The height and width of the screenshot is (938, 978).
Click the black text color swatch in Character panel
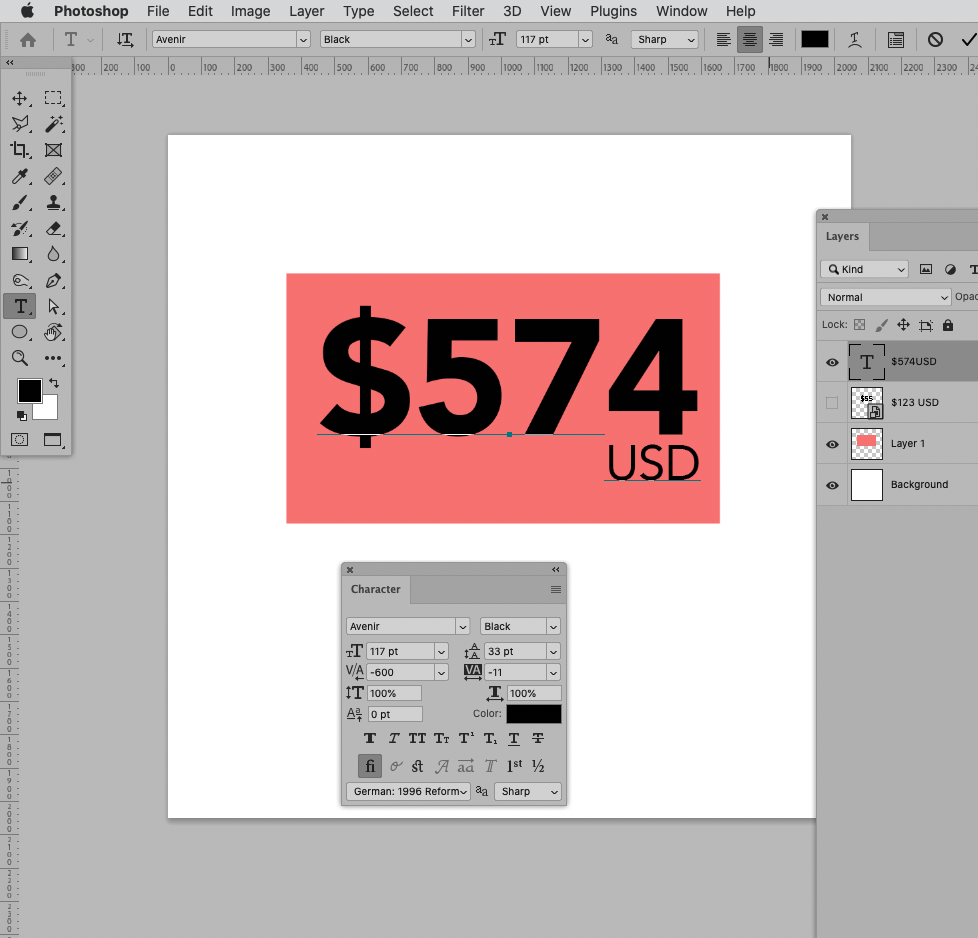click(534, 714)
